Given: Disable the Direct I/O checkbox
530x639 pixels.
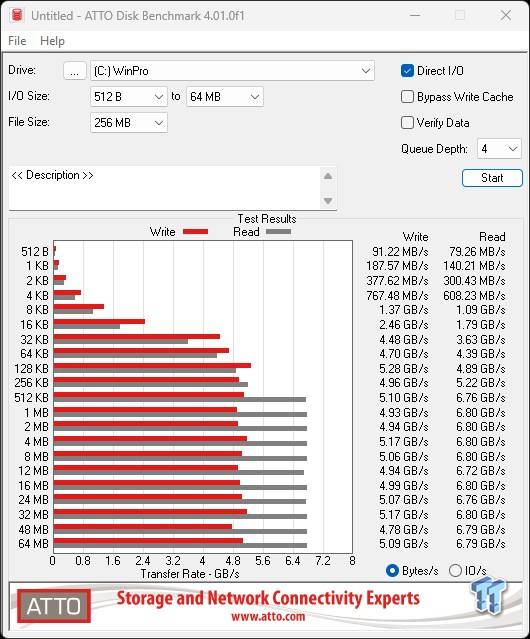Looking at the screenshot, I should click(407, 71).
